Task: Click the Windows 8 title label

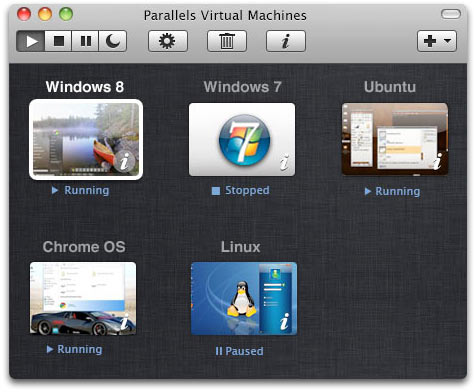Action: [85, 87]
